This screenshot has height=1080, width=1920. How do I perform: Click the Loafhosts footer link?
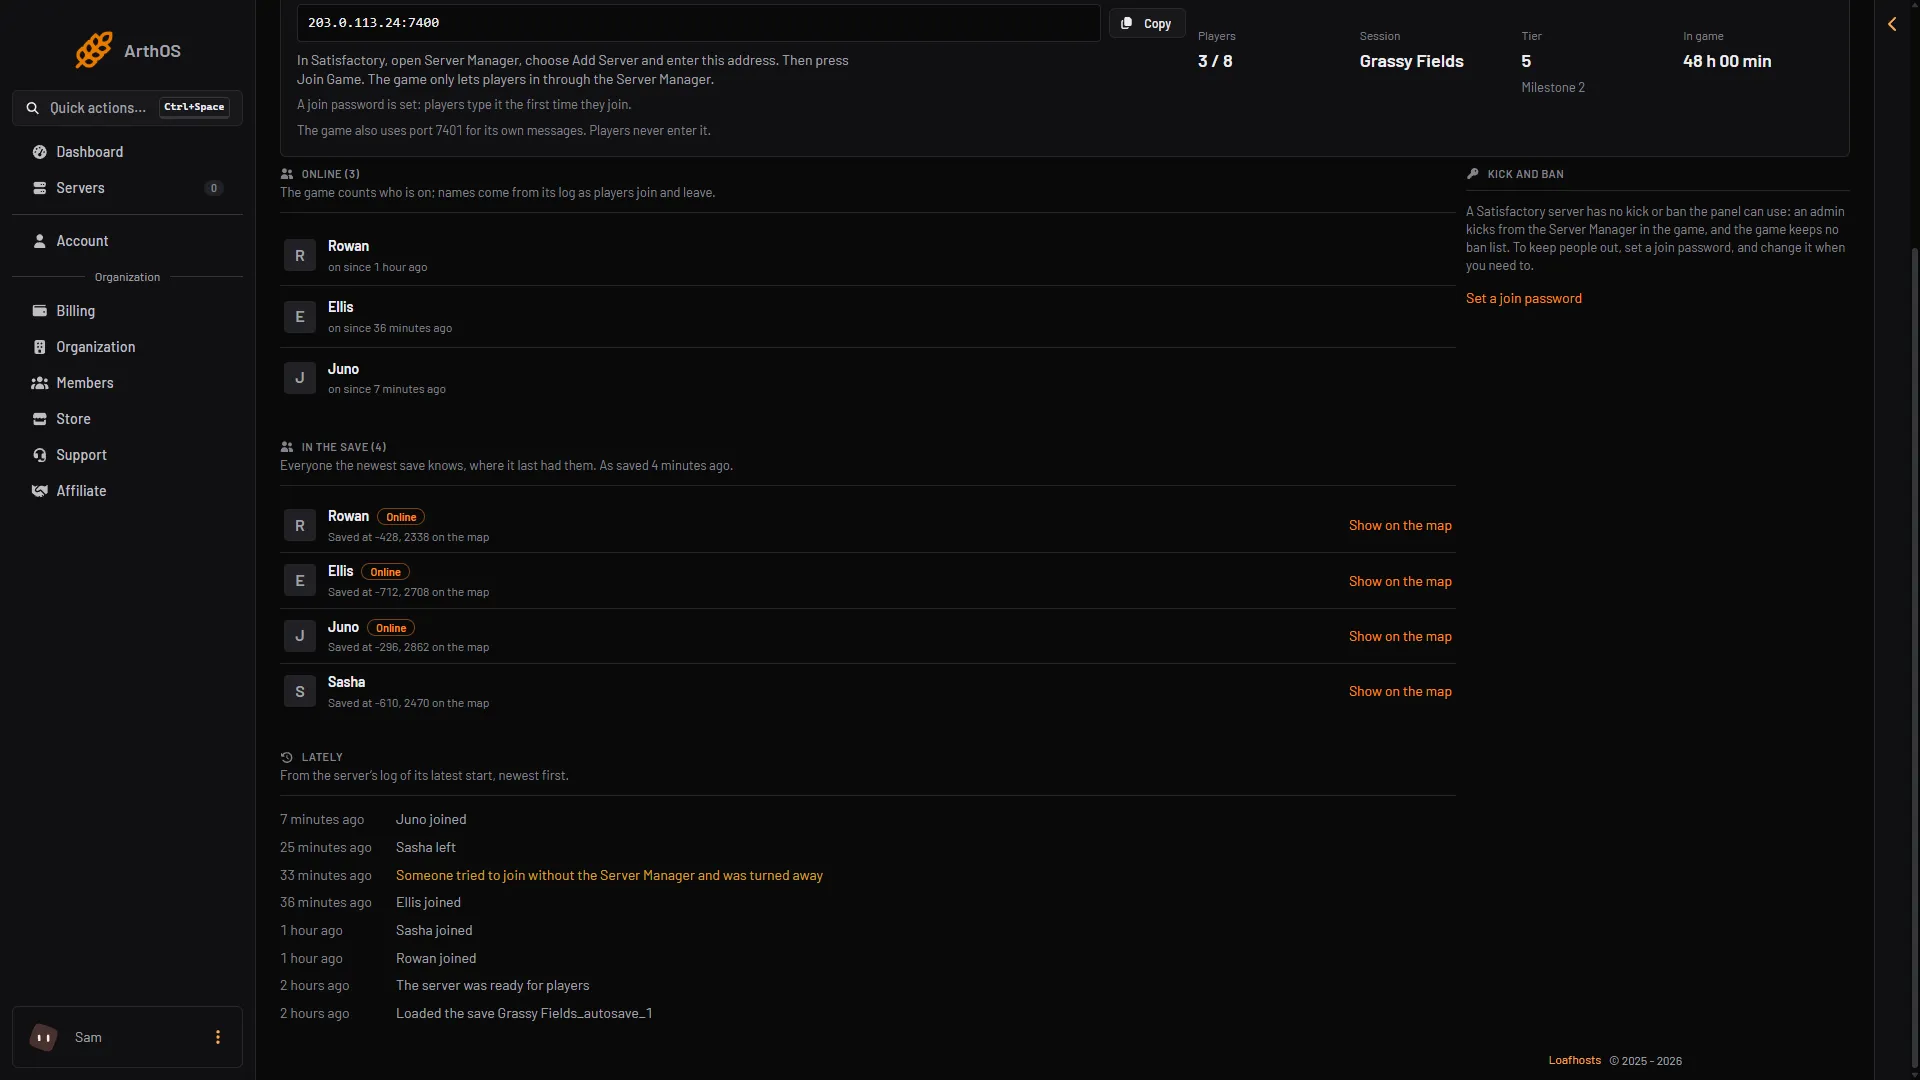pos(1575,1061)
